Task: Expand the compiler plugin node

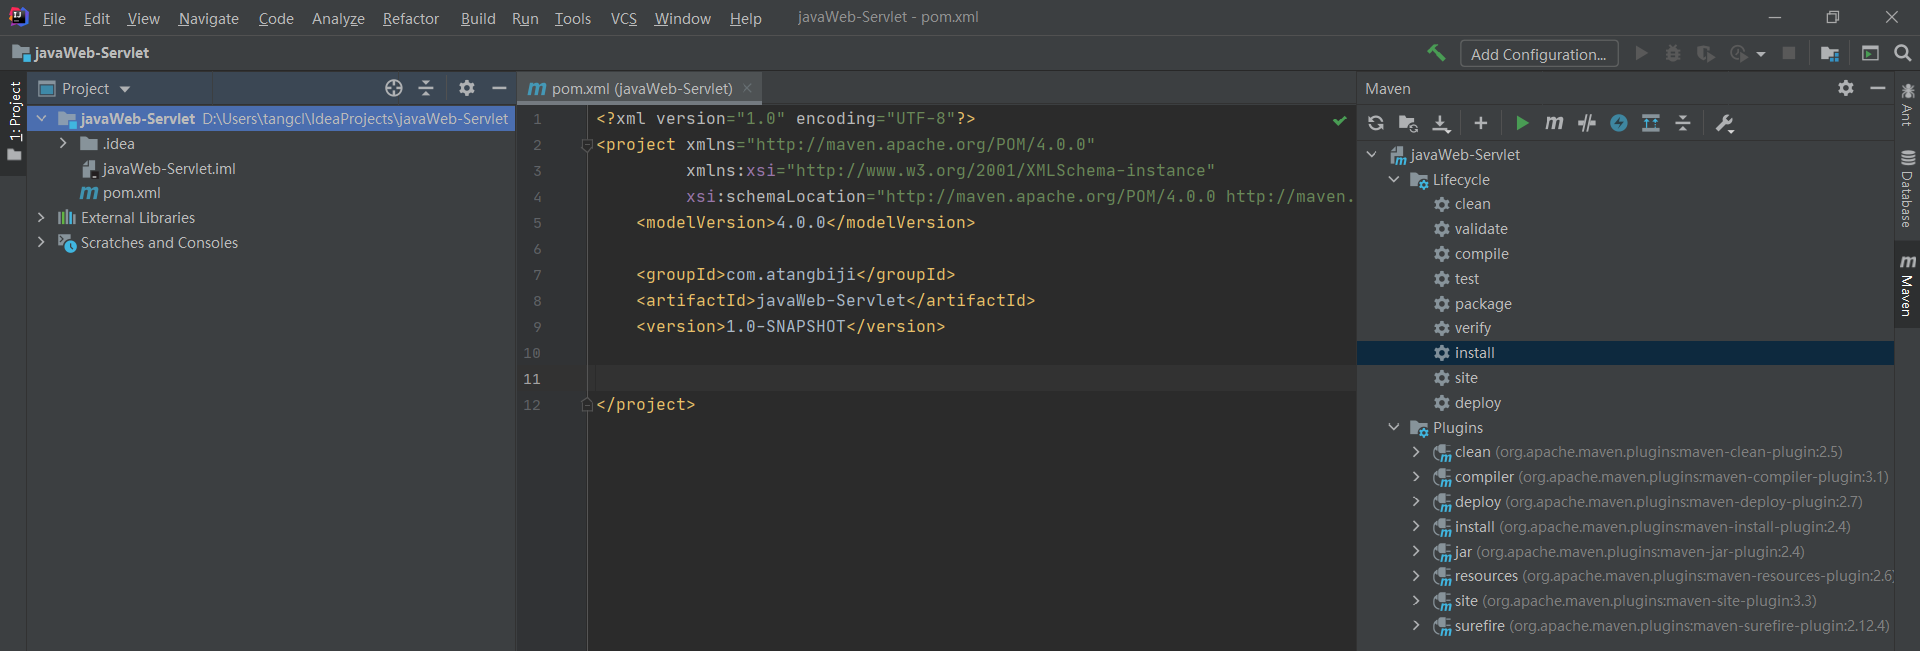Action: click(x=1416, y=477)
